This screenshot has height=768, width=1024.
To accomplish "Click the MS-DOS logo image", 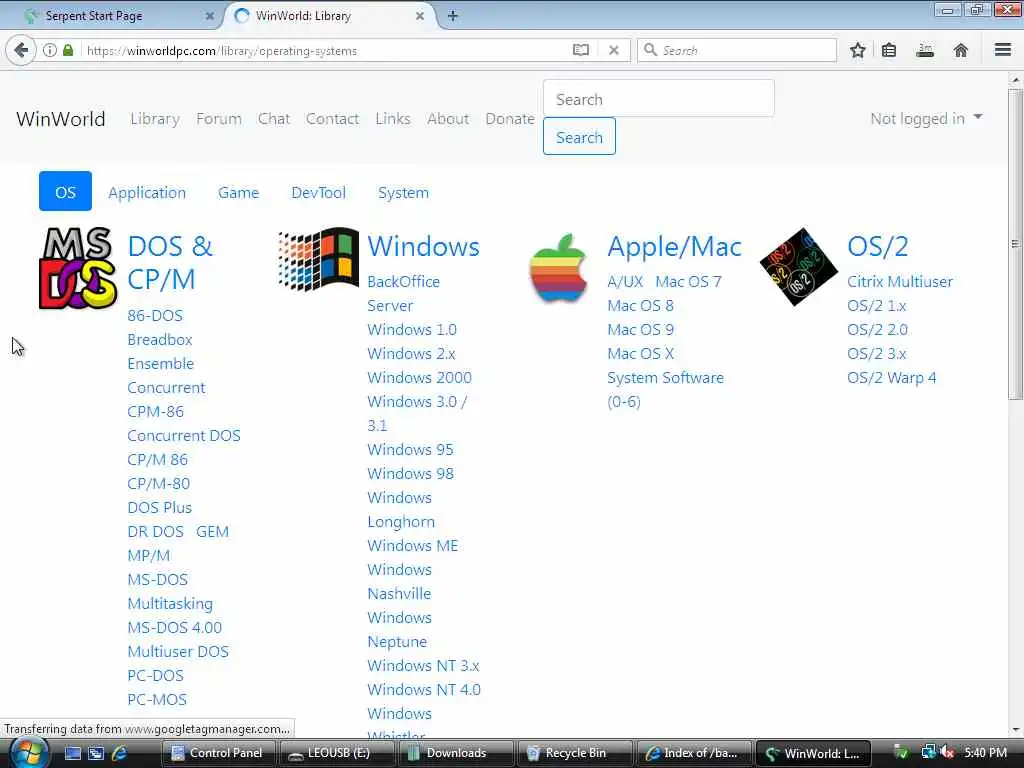I will pyautogui.click(x=78, y=268).
